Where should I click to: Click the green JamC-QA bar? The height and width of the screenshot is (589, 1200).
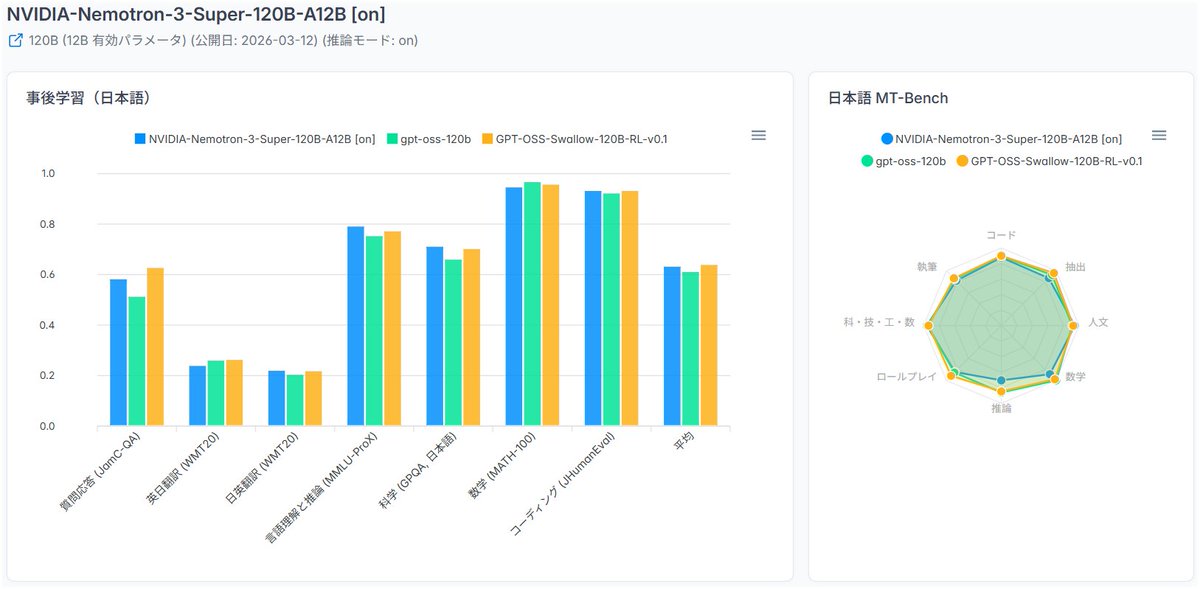click(137, 362)
